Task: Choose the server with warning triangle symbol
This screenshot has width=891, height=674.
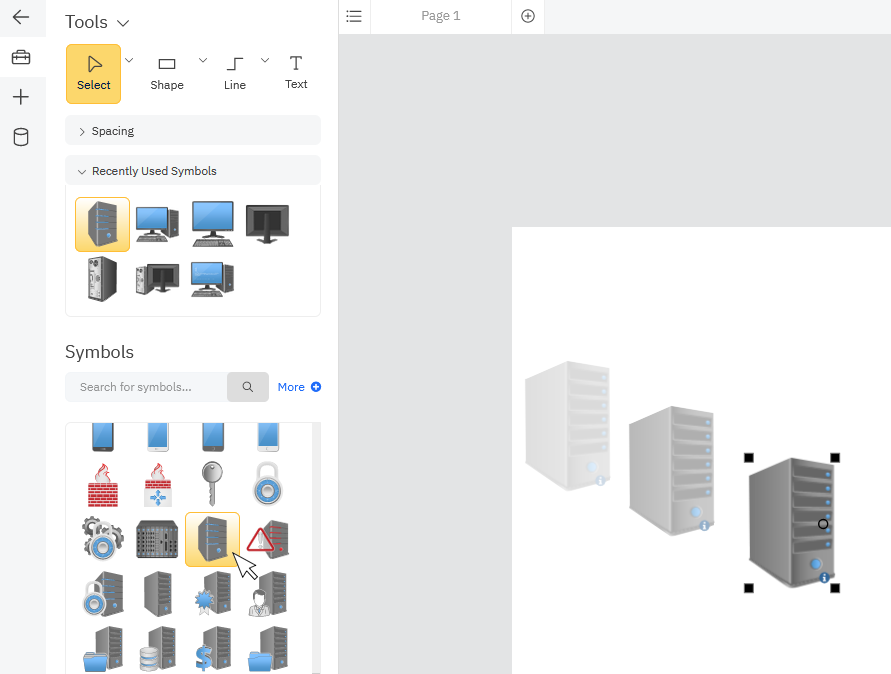Action: pos(266,538)
